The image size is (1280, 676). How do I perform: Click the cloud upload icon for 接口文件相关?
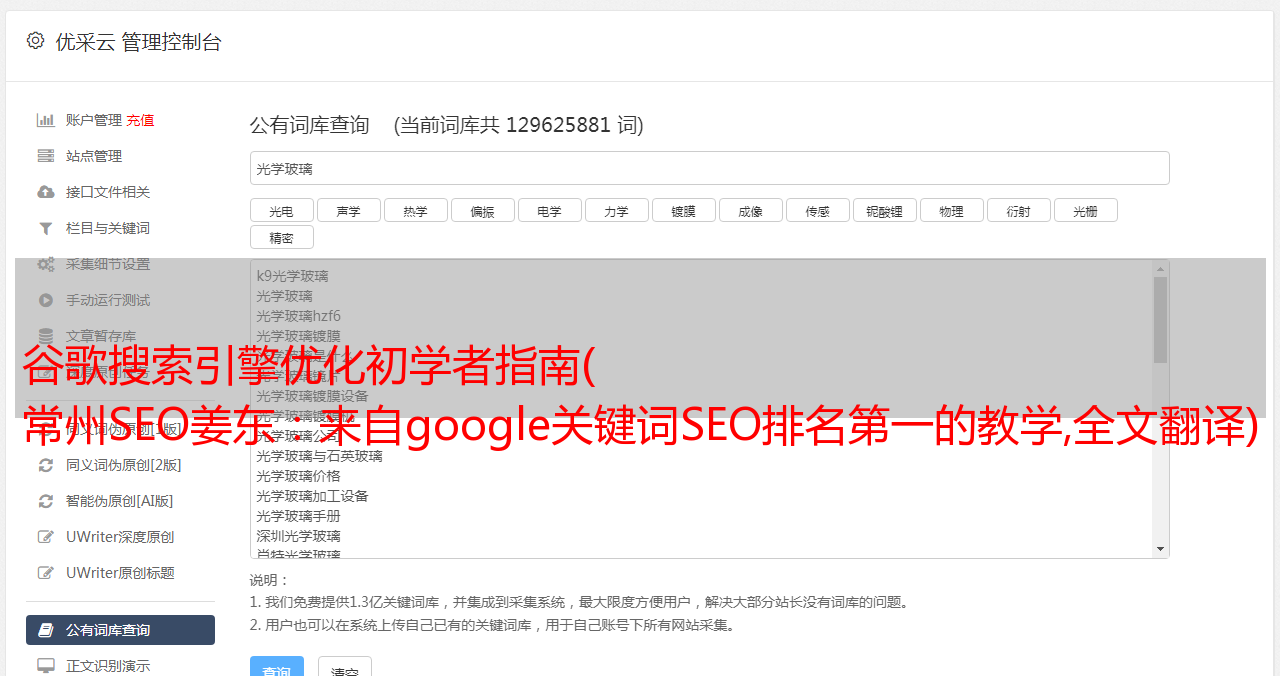[x=46, y=192]
